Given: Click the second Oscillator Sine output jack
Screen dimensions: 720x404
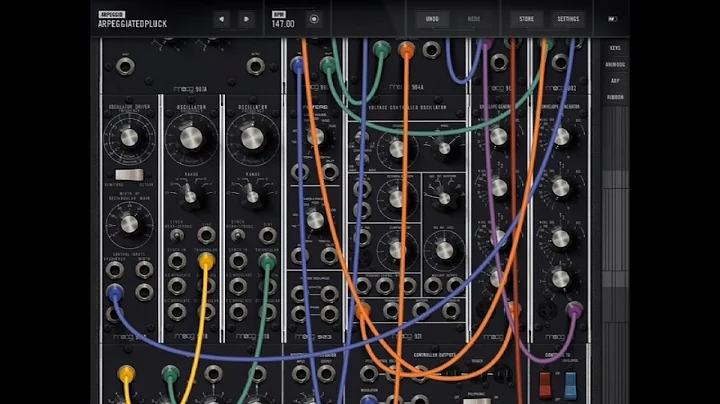Looking at the screenshot, I should pyautogui.click(x=267, y=236).
